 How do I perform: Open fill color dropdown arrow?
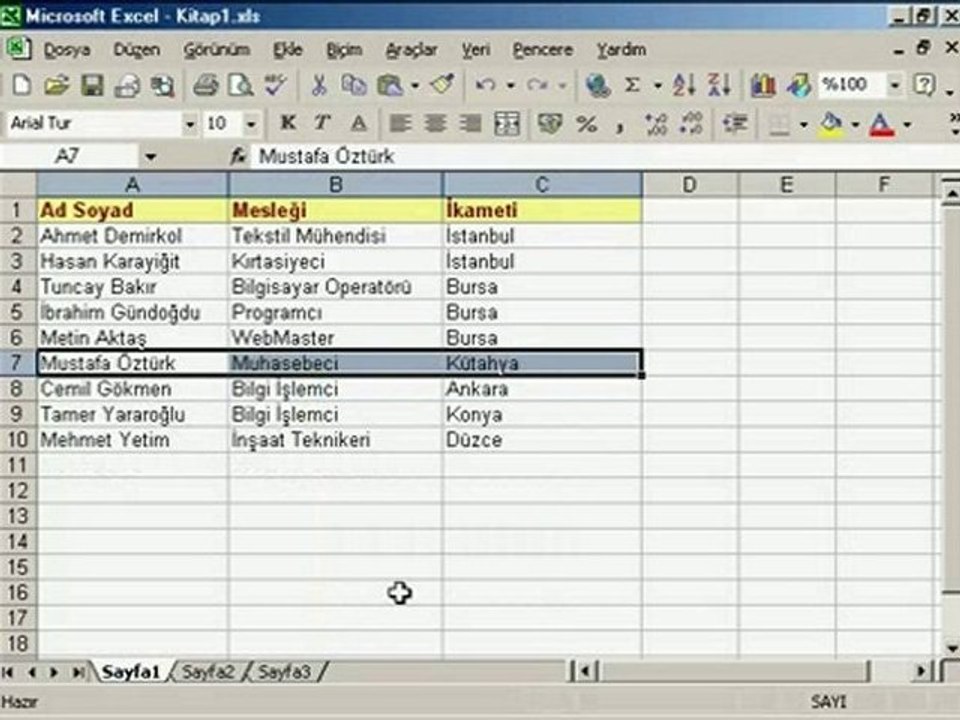(855, 125)
